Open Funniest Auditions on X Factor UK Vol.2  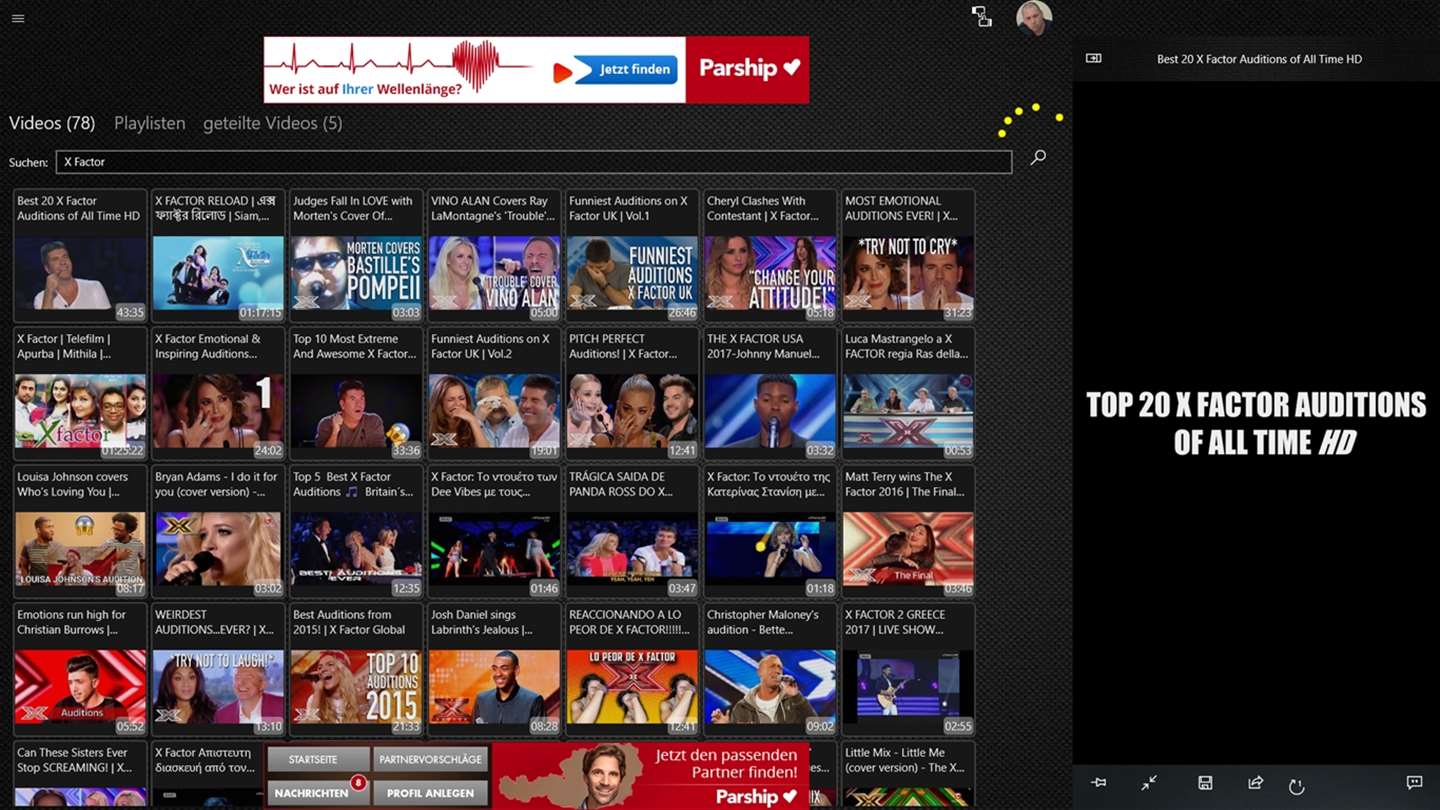494,393
